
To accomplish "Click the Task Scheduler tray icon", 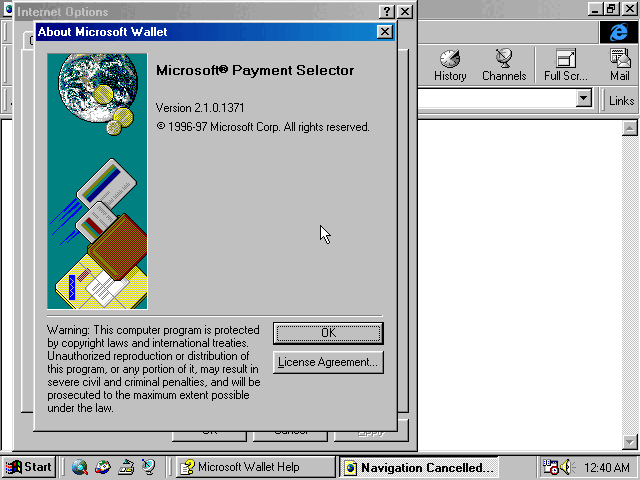I will pos(550,467).
